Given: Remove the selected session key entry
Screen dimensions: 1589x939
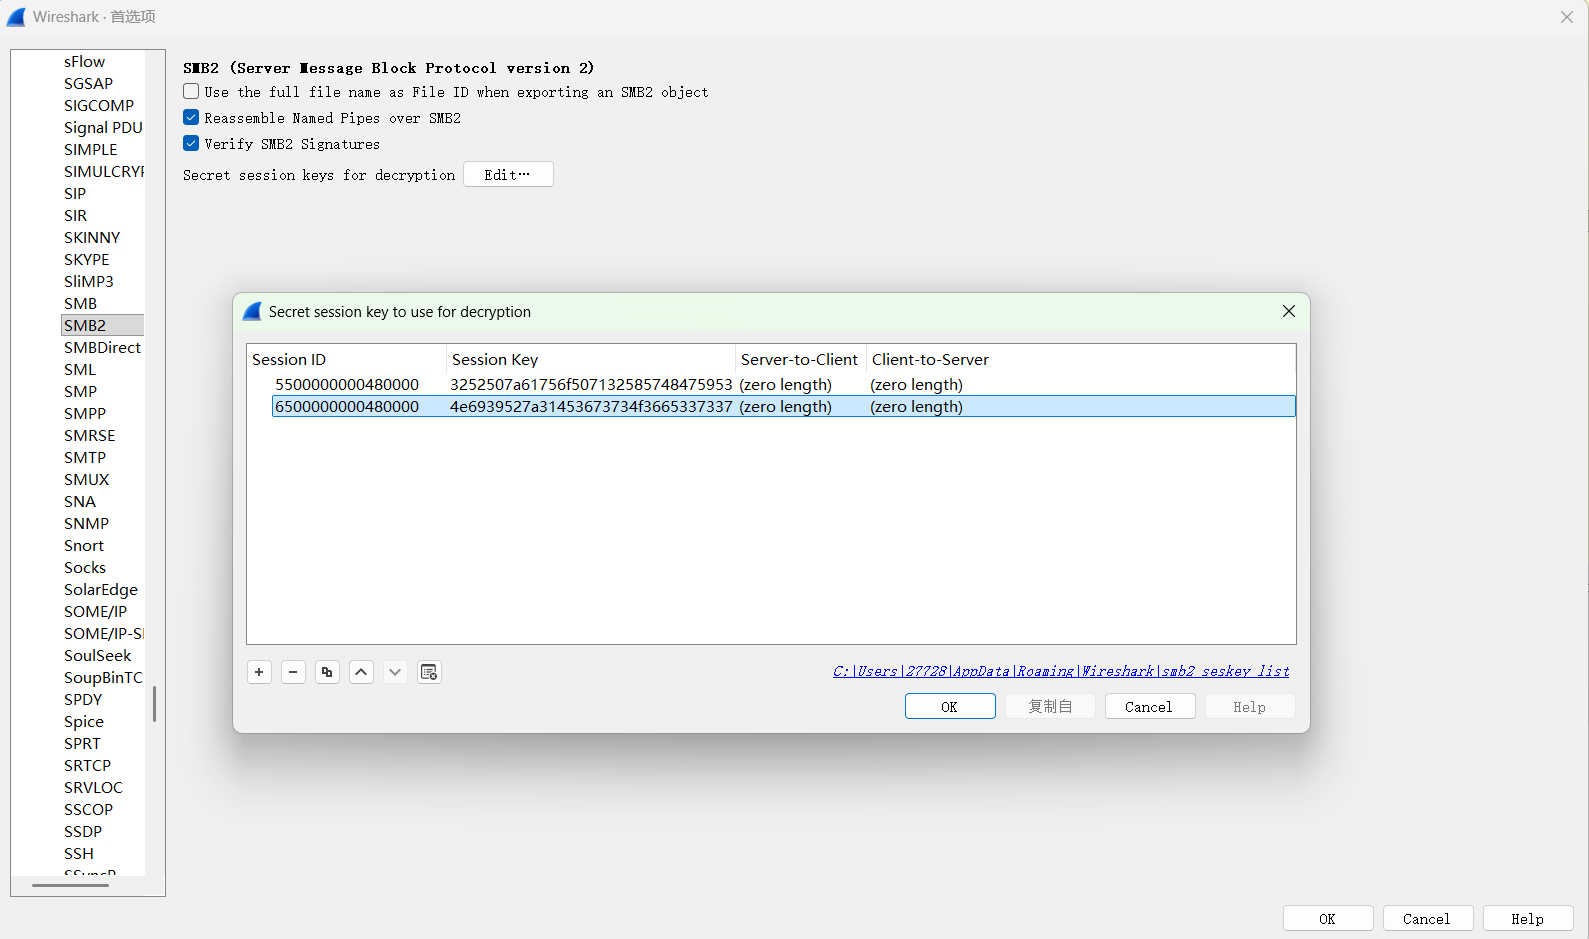Looking at the screenshot, I should coord(293,672).
